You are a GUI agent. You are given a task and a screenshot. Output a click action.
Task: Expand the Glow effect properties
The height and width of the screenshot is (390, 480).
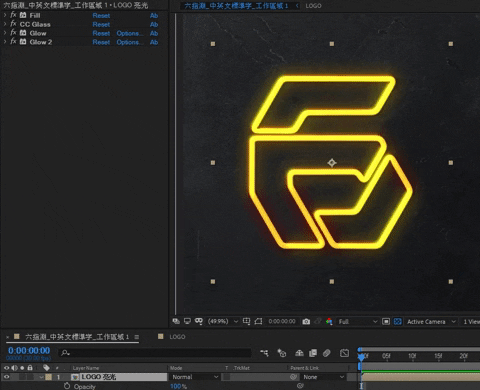5,33
